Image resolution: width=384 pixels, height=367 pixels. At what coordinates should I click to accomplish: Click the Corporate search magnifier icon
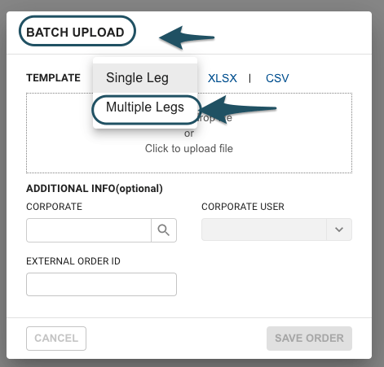pyautogui.click(x=164, y=230)
